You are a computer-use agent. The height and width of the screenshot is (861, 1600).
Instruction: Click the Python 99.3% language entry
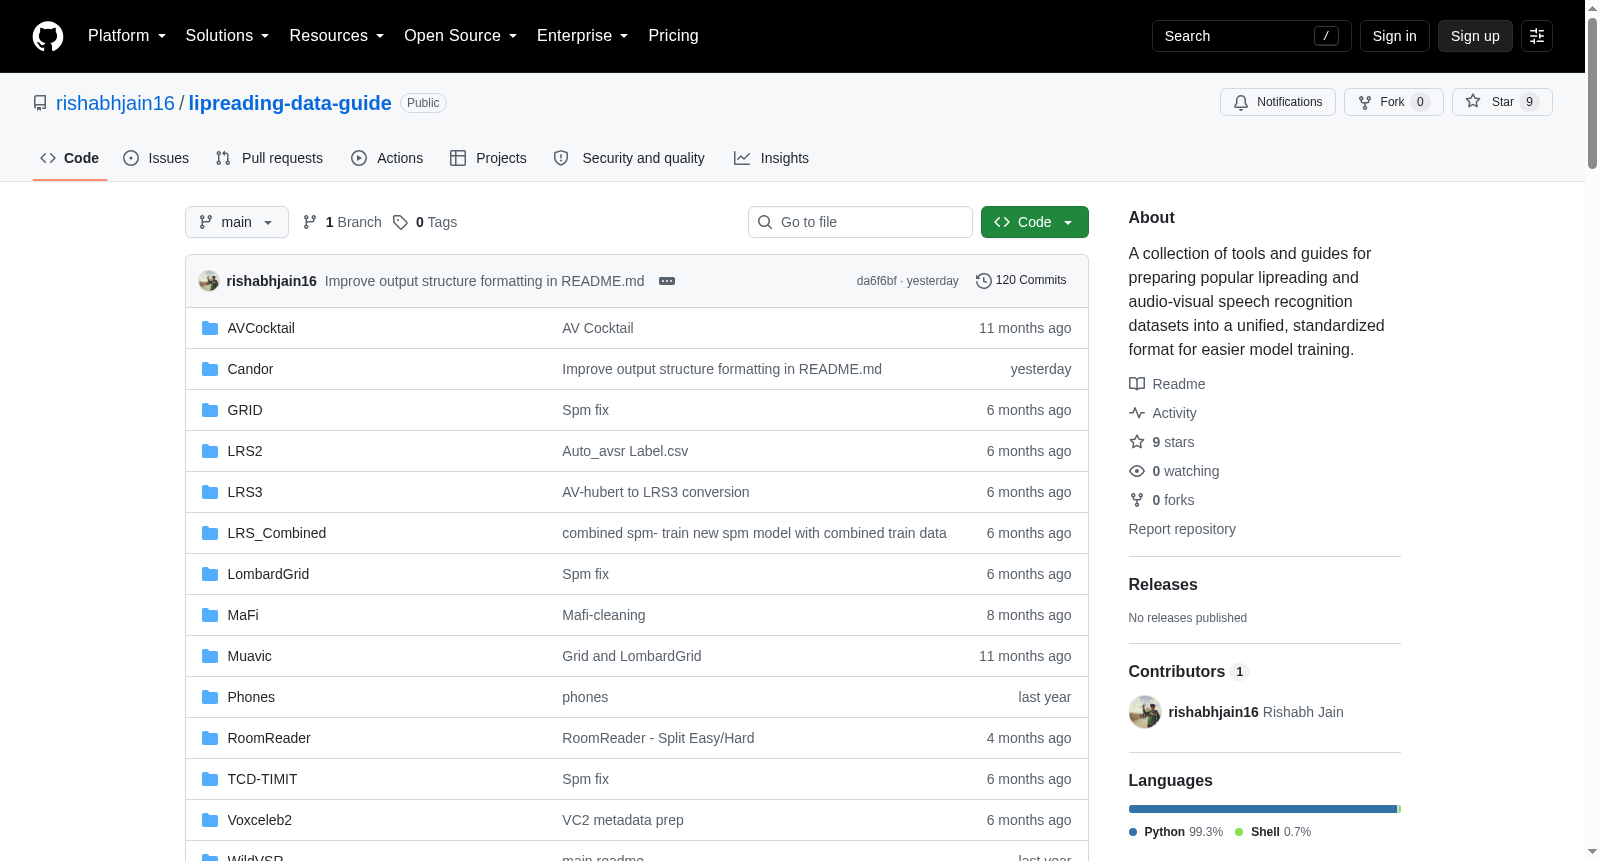pos(1176,832)
